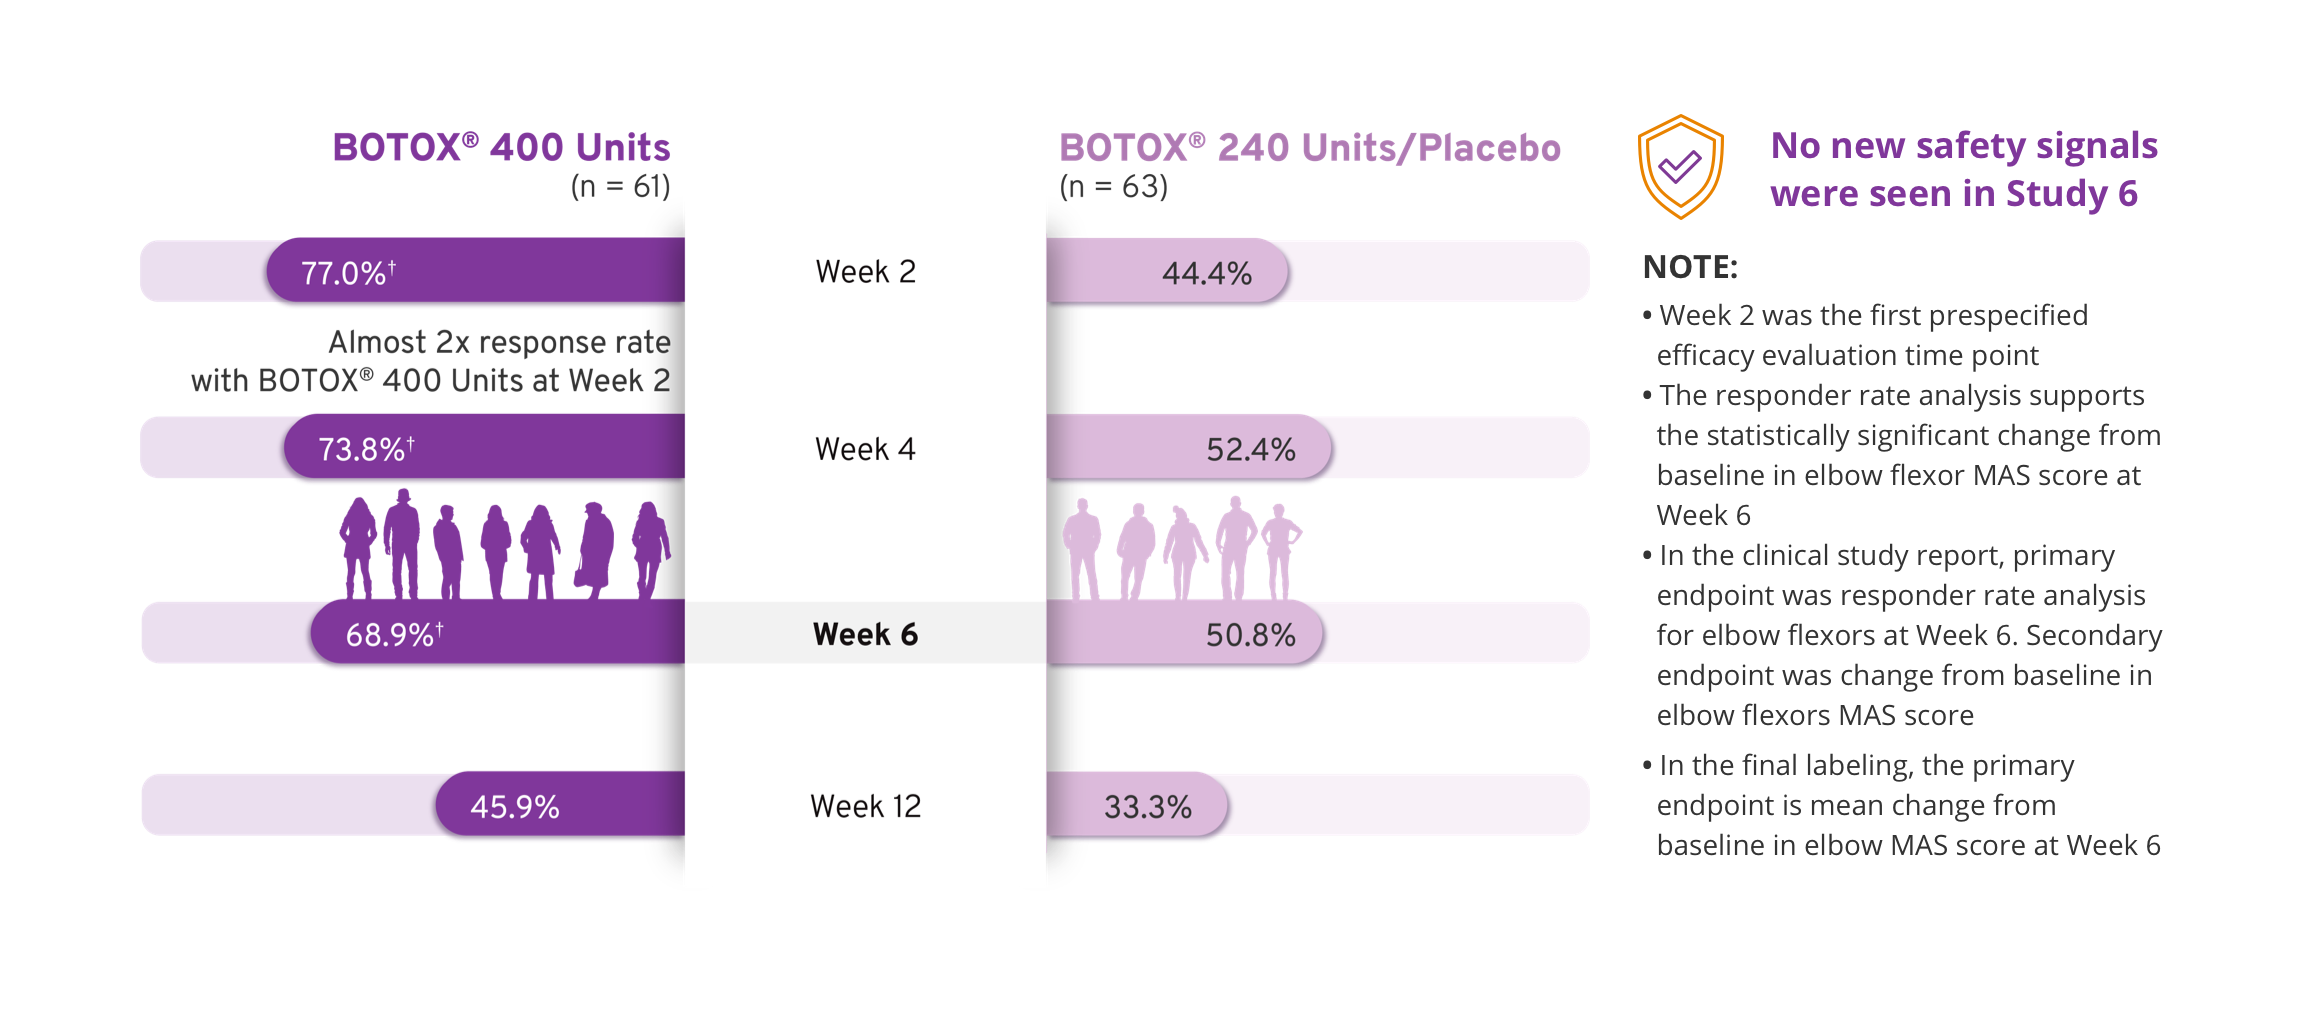Click the bold Week 6 label
Screen dimensions: 2320x1020
866,634
